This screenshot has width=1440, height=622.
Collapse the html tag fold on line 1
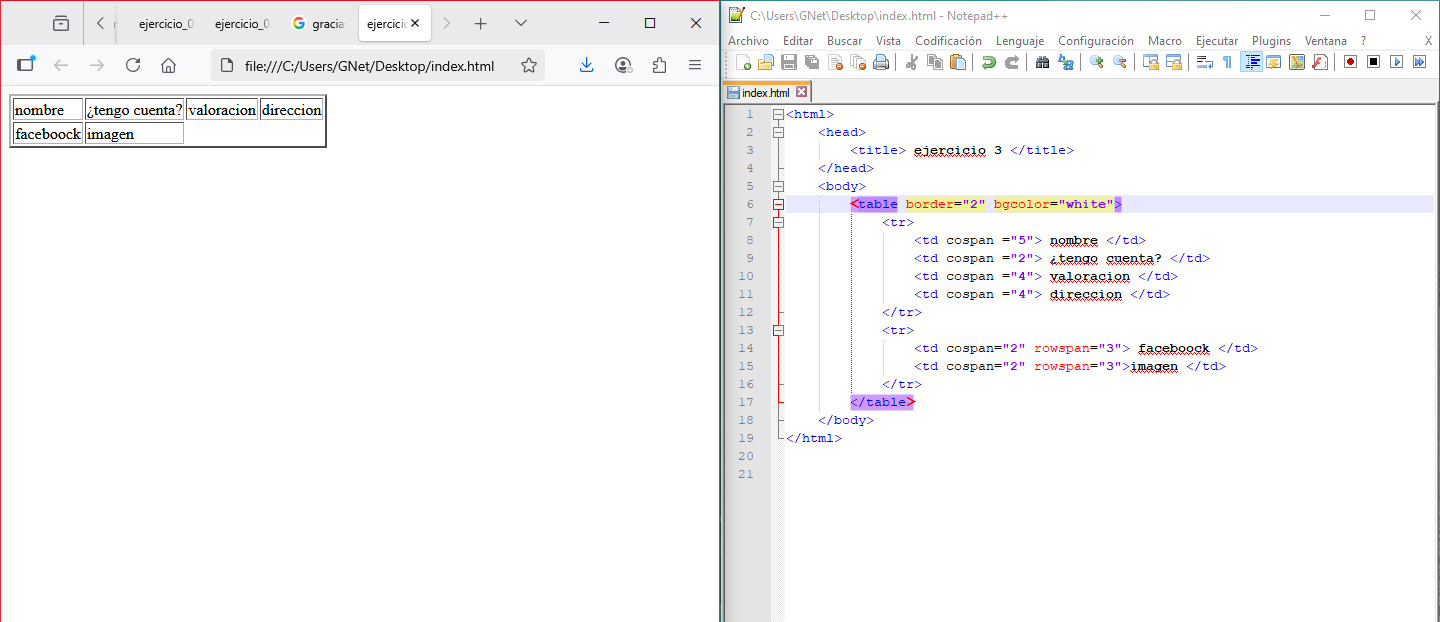point(778,114)
